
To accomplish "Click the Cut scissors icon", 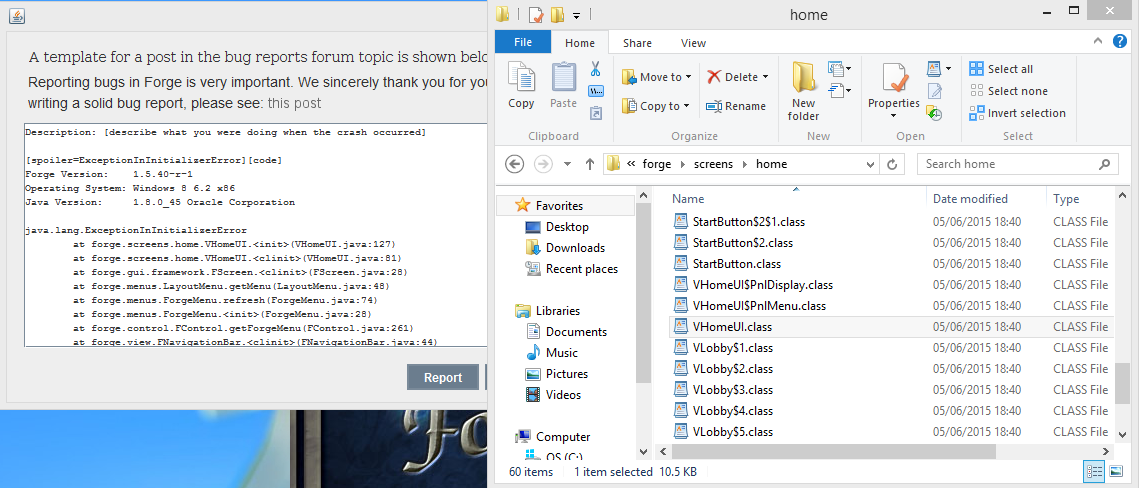I will pos(595,70).
